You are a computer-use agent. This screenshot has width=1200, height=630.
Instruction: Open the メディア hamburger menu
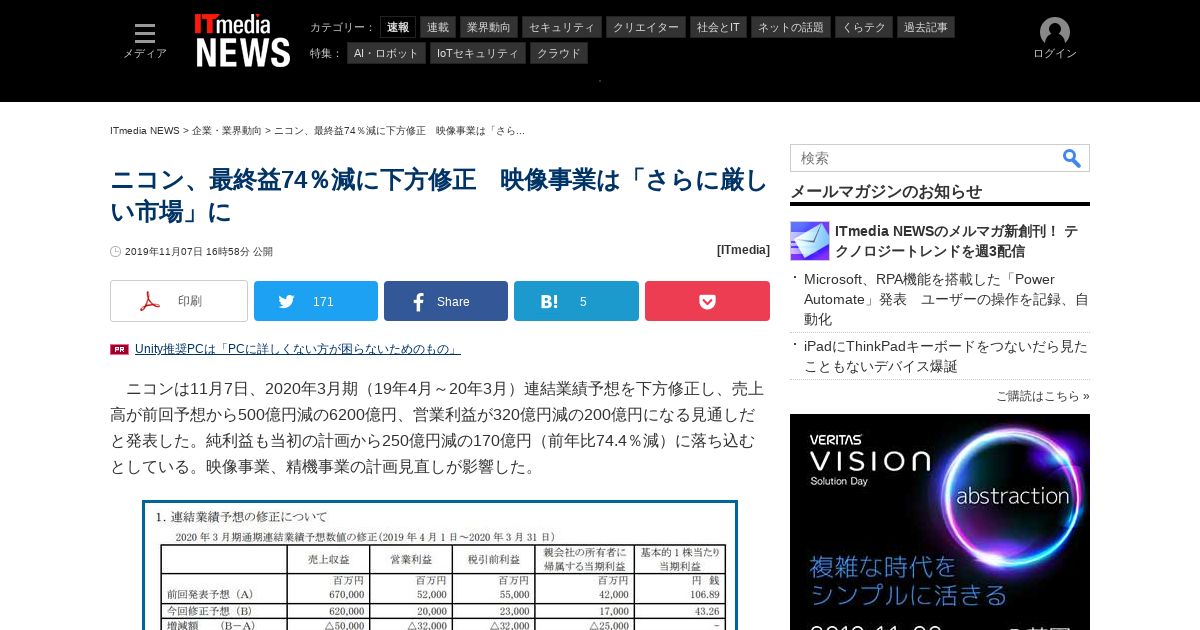(145, 41)
